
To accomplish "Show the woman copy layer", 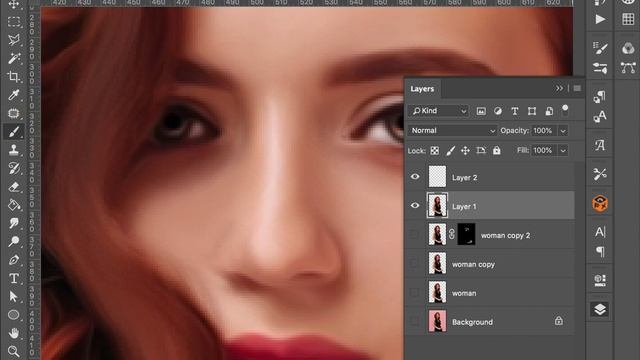I will (415, 264).
